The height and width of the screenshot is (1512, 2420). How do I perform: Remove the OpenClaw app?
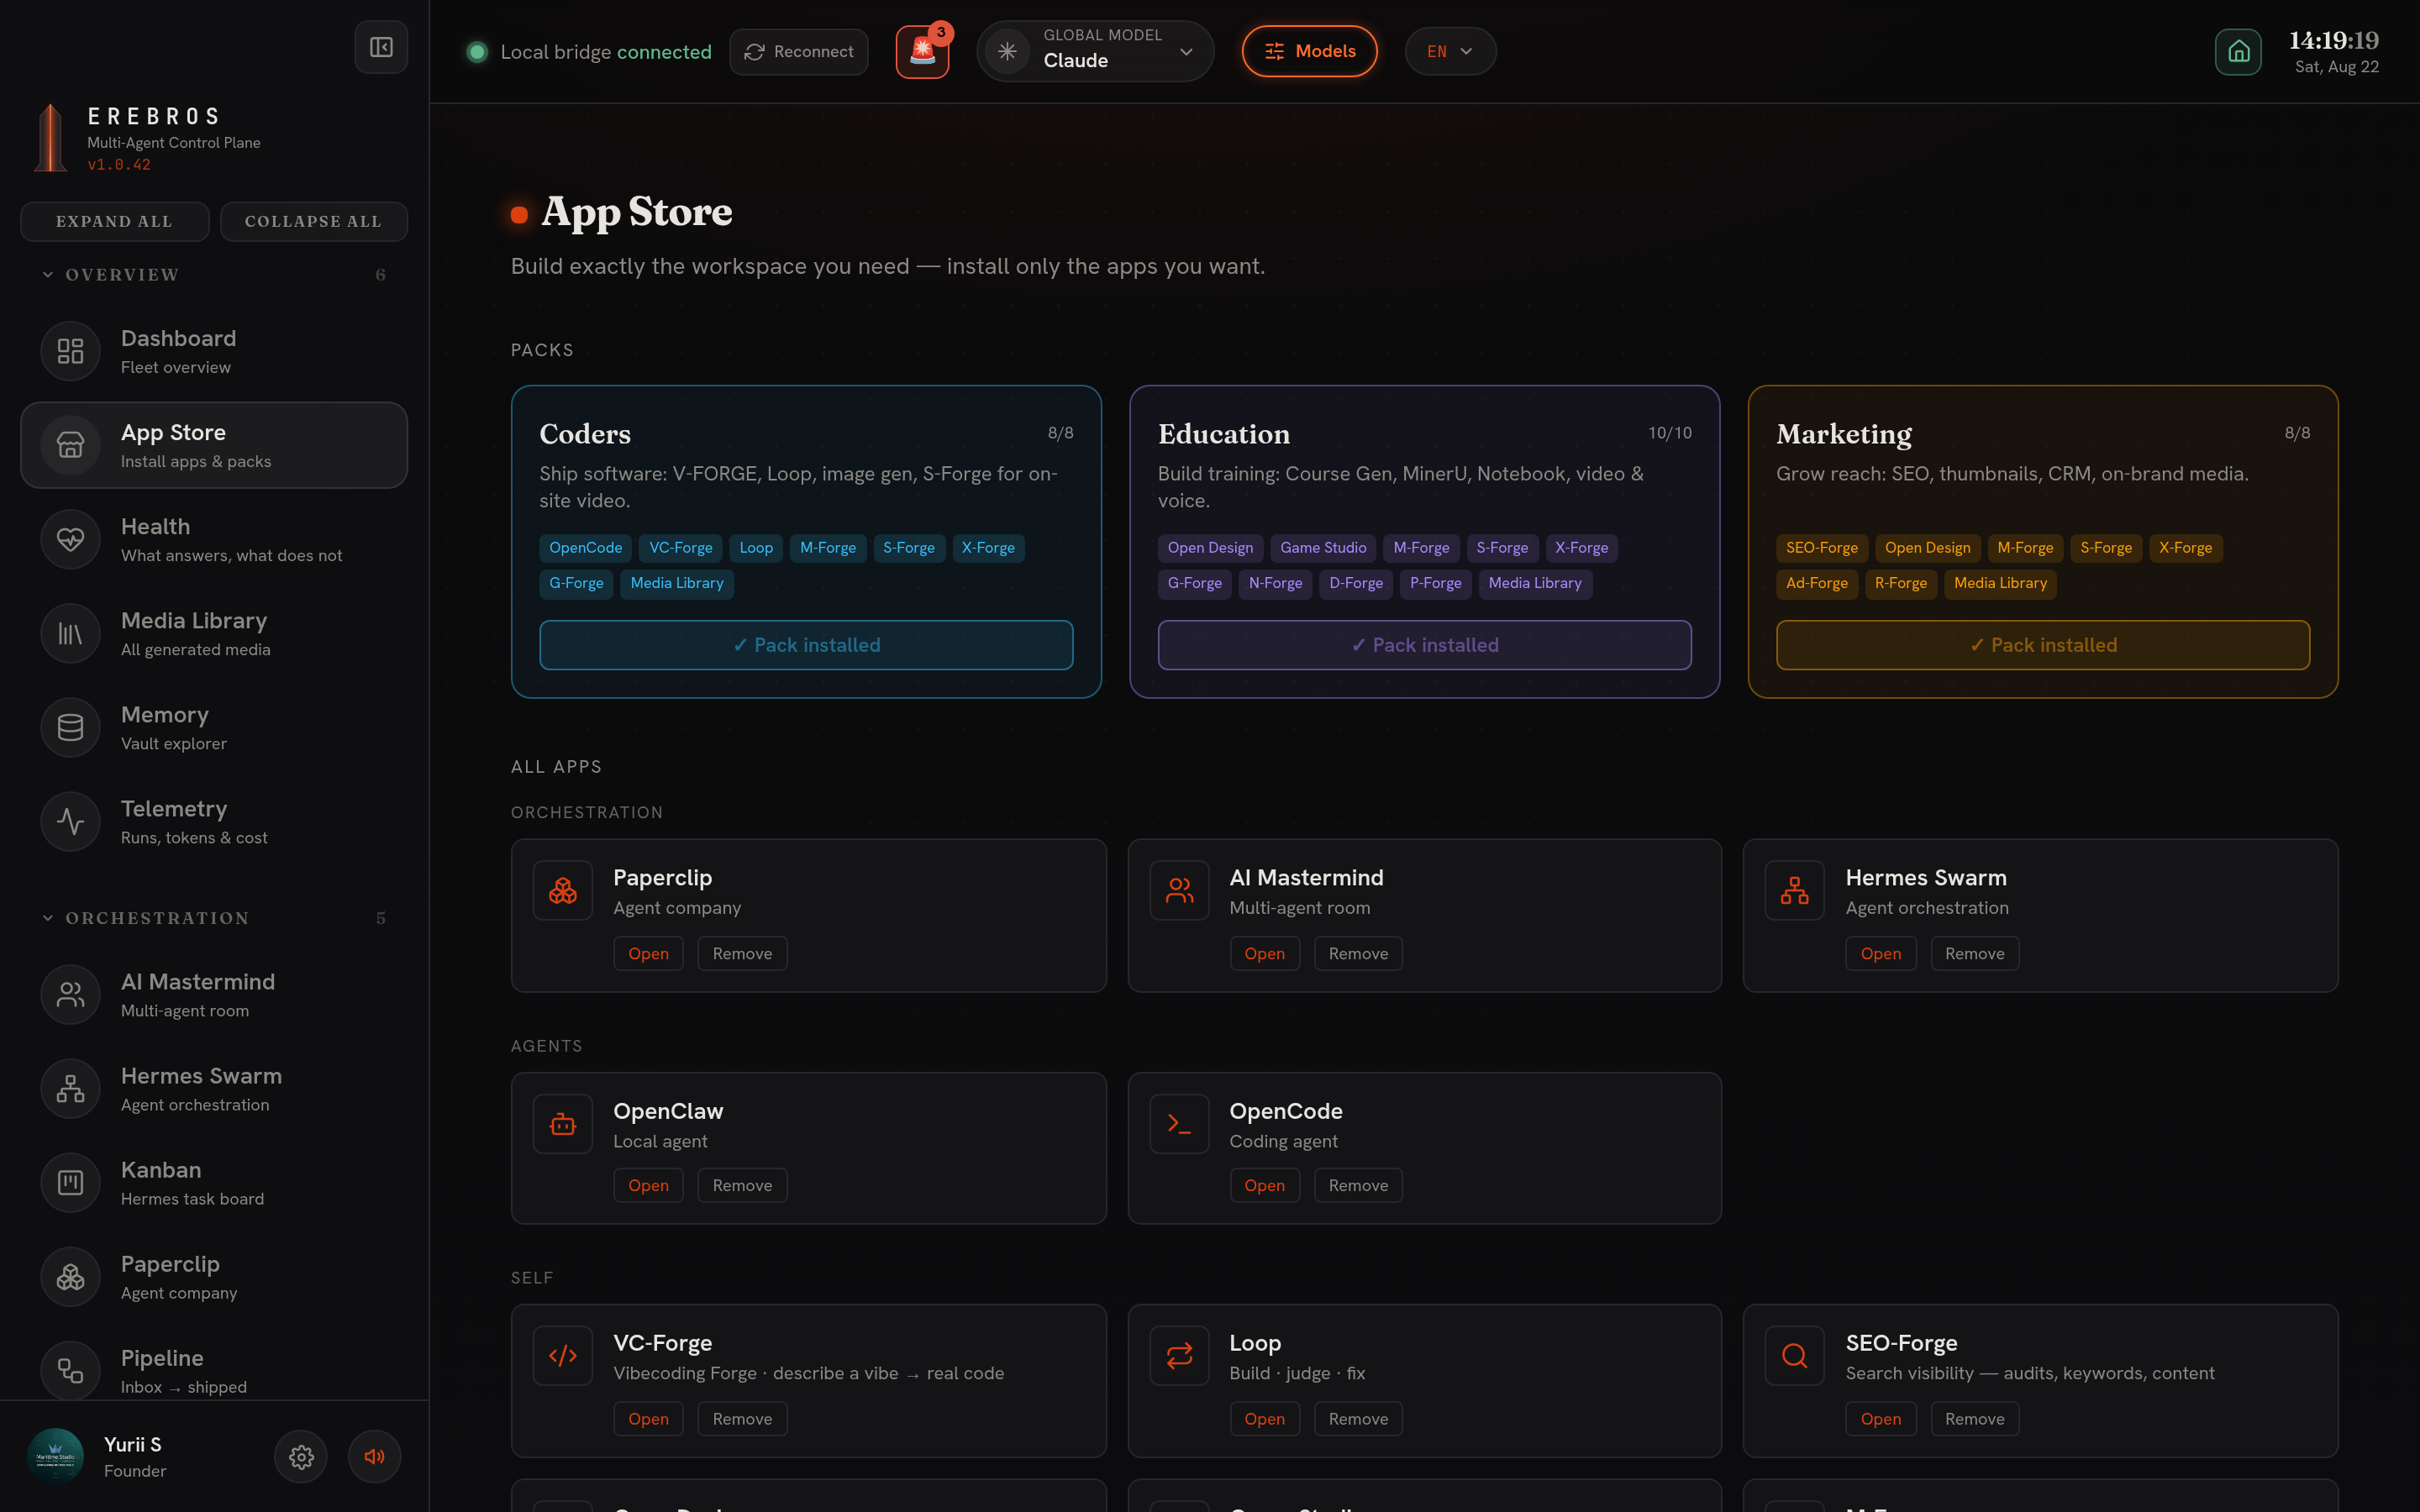[742, 1186]
